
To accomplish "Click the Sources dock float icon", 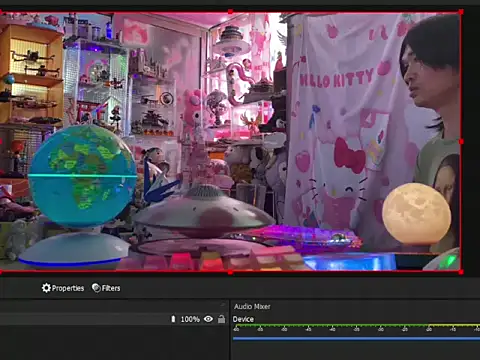I will pyautogui.click(x=223, y=304).
